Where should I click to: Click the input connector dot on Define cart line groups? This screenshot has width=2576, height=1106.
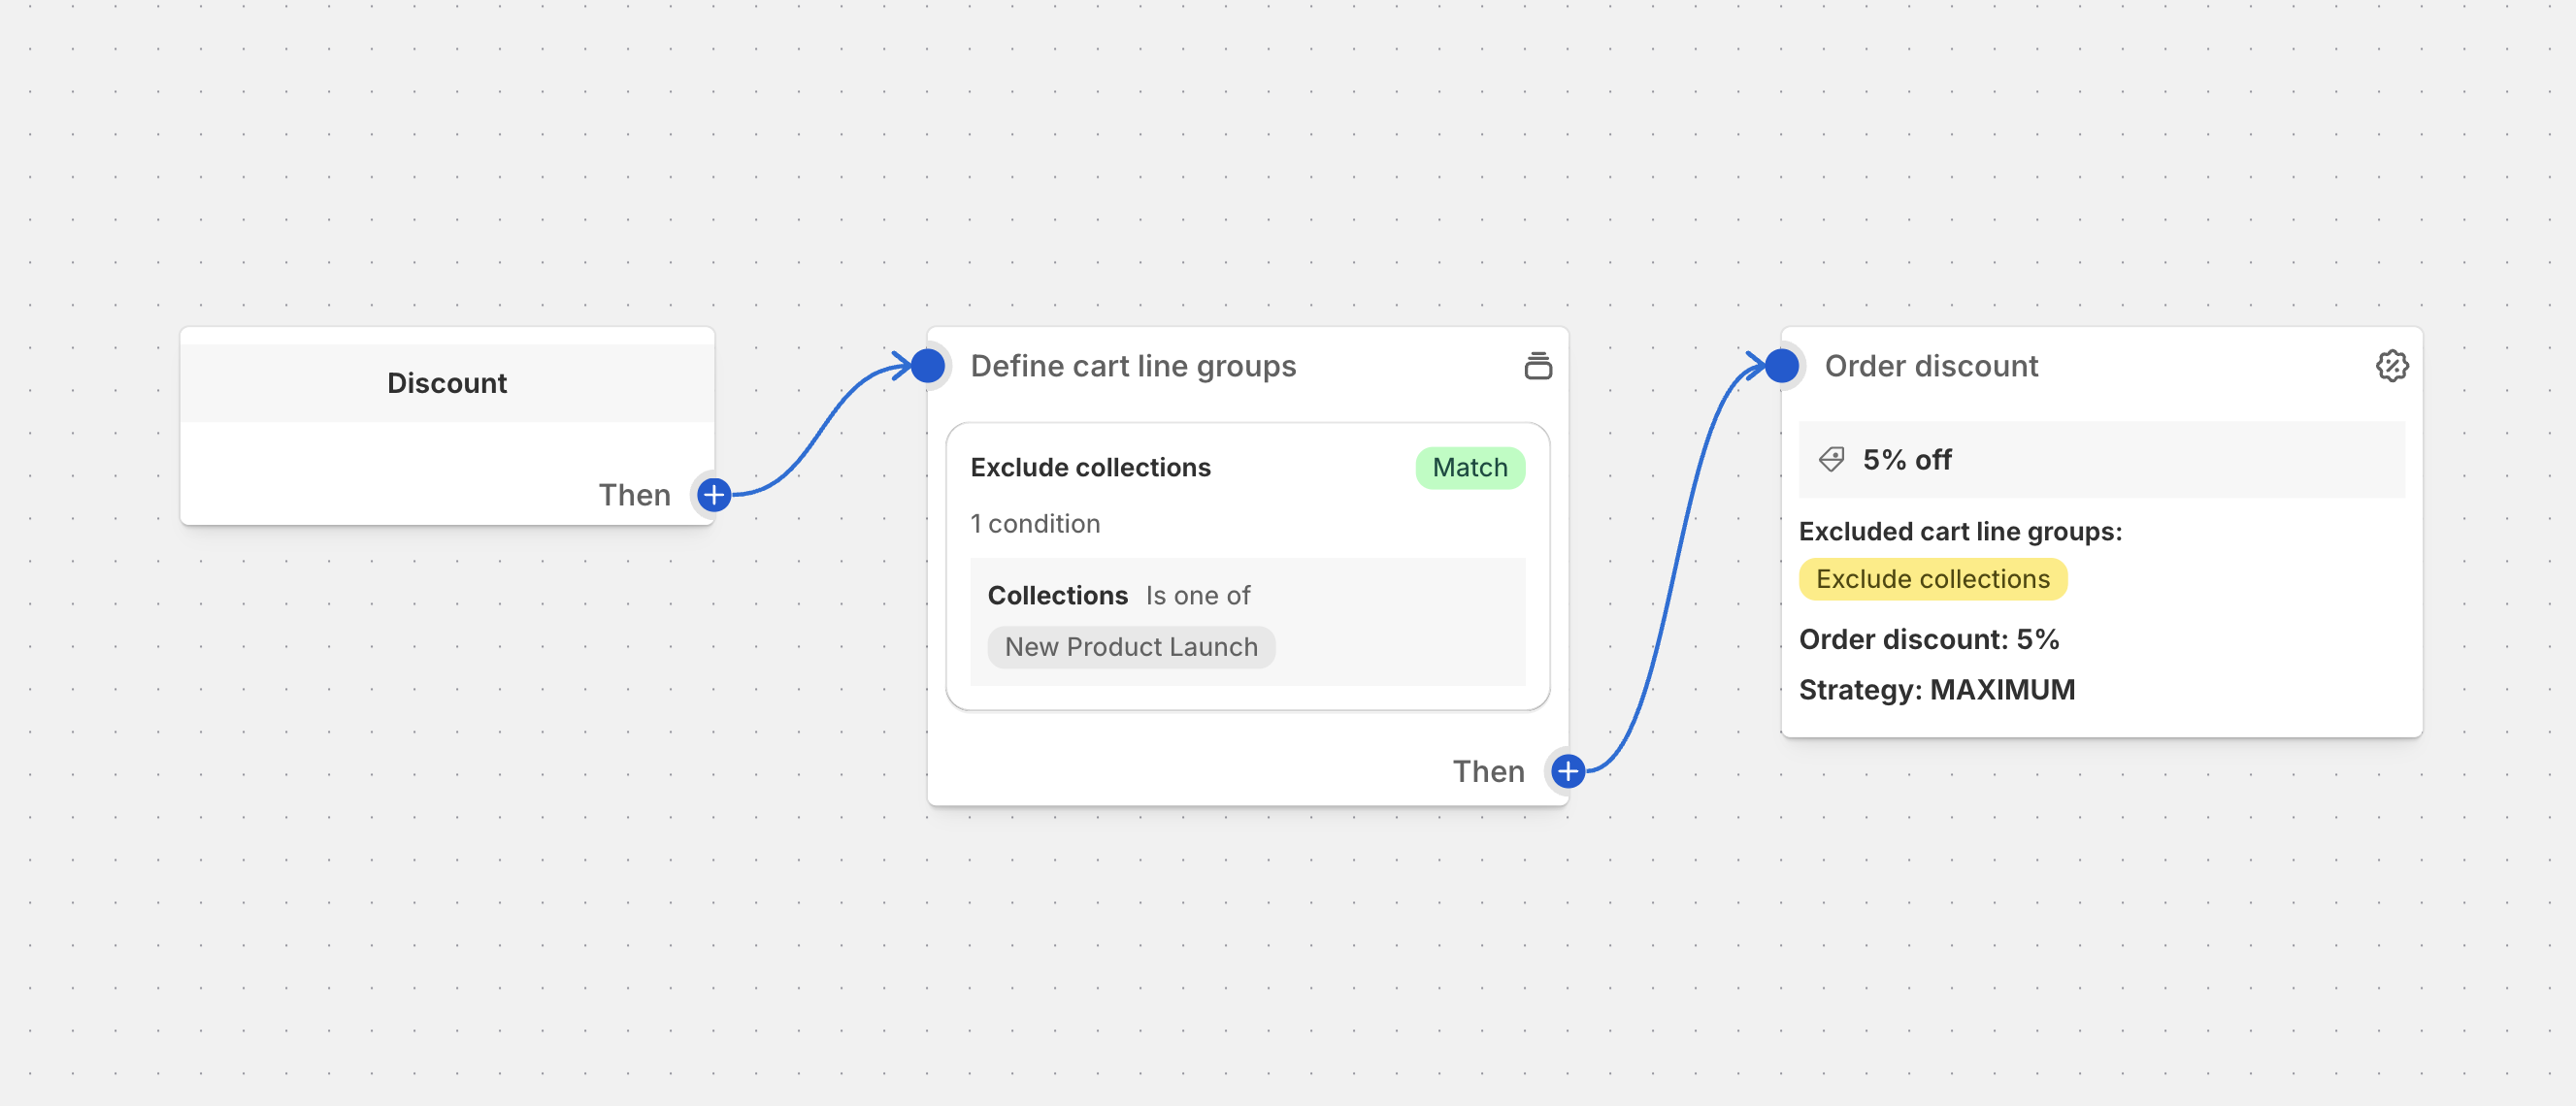click(928, 366)
